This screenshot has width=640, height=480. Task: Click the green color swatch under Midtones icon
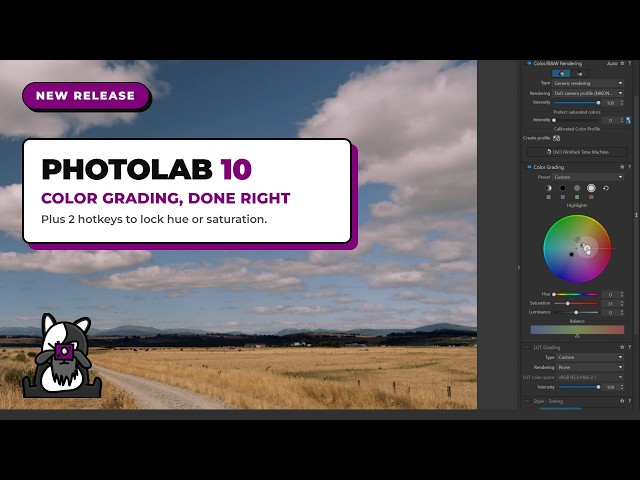pos(577,197)
